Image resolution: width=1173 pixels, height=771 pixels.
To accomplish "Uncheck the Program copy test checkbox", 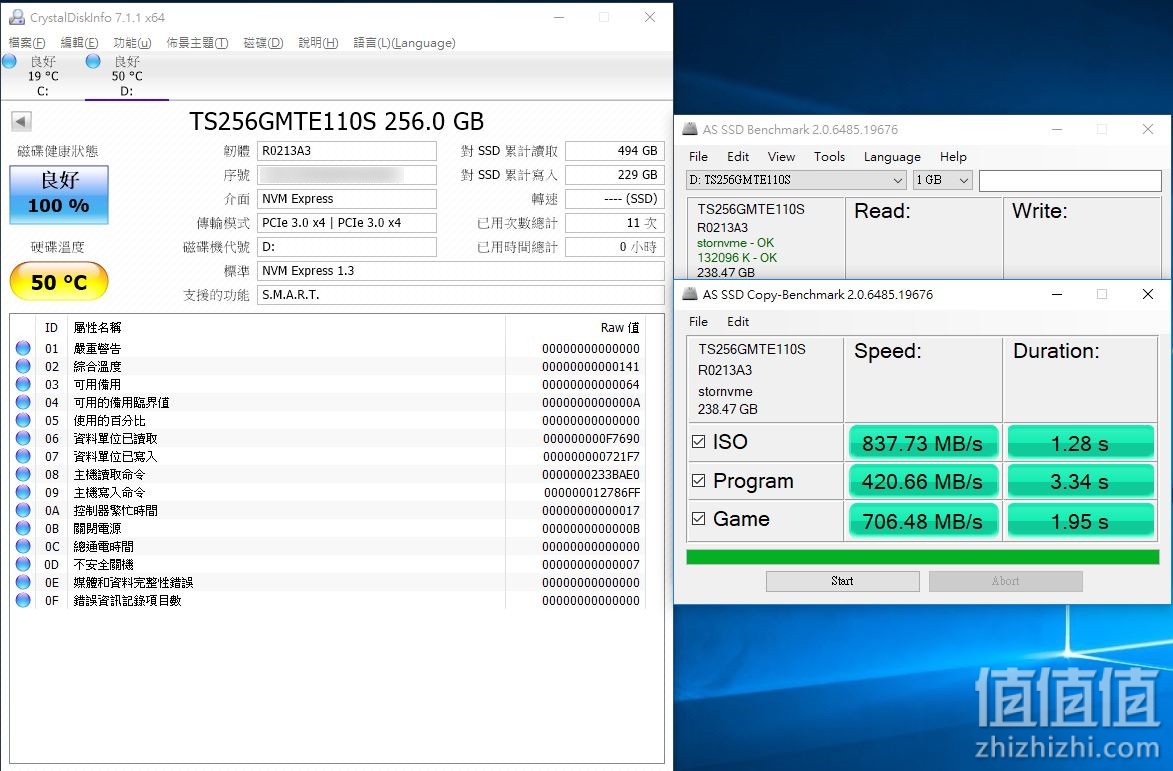I will 699,481.
